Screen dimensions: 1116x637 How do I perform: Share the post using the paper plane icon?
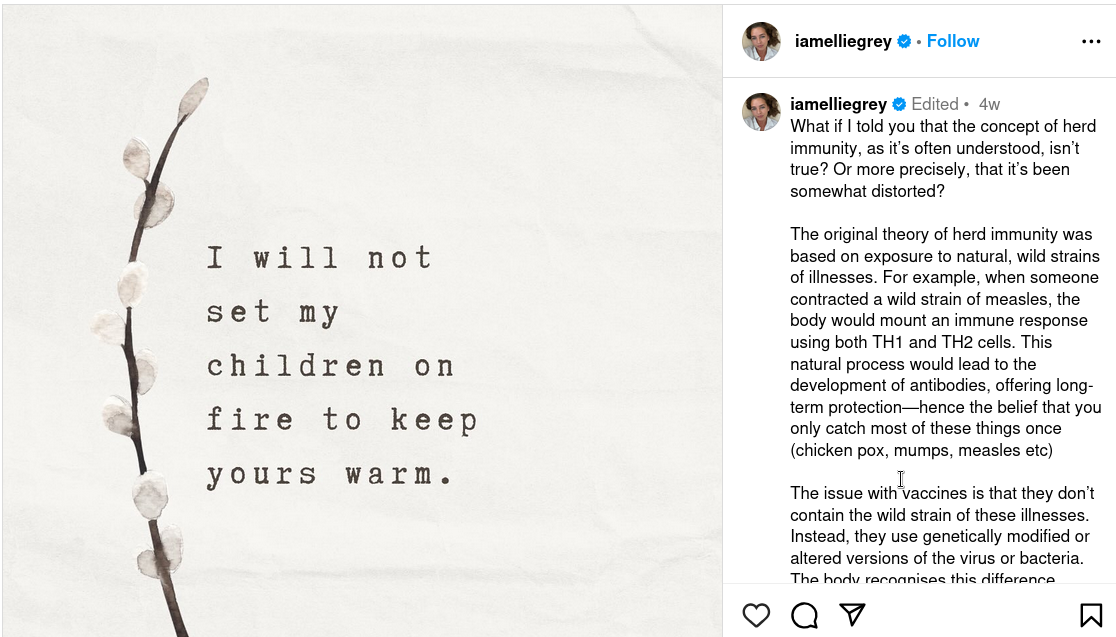[x=852, y=614]
